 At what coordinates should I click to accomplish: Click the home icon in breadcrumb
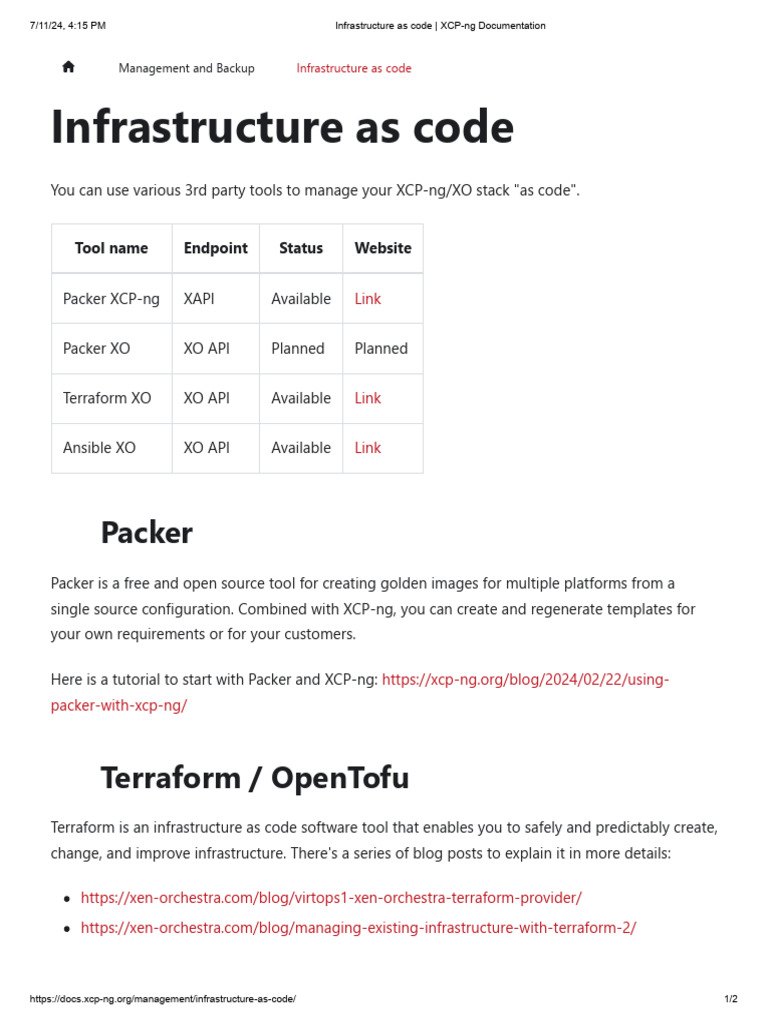pyautogui.click(x=68, y=67)
